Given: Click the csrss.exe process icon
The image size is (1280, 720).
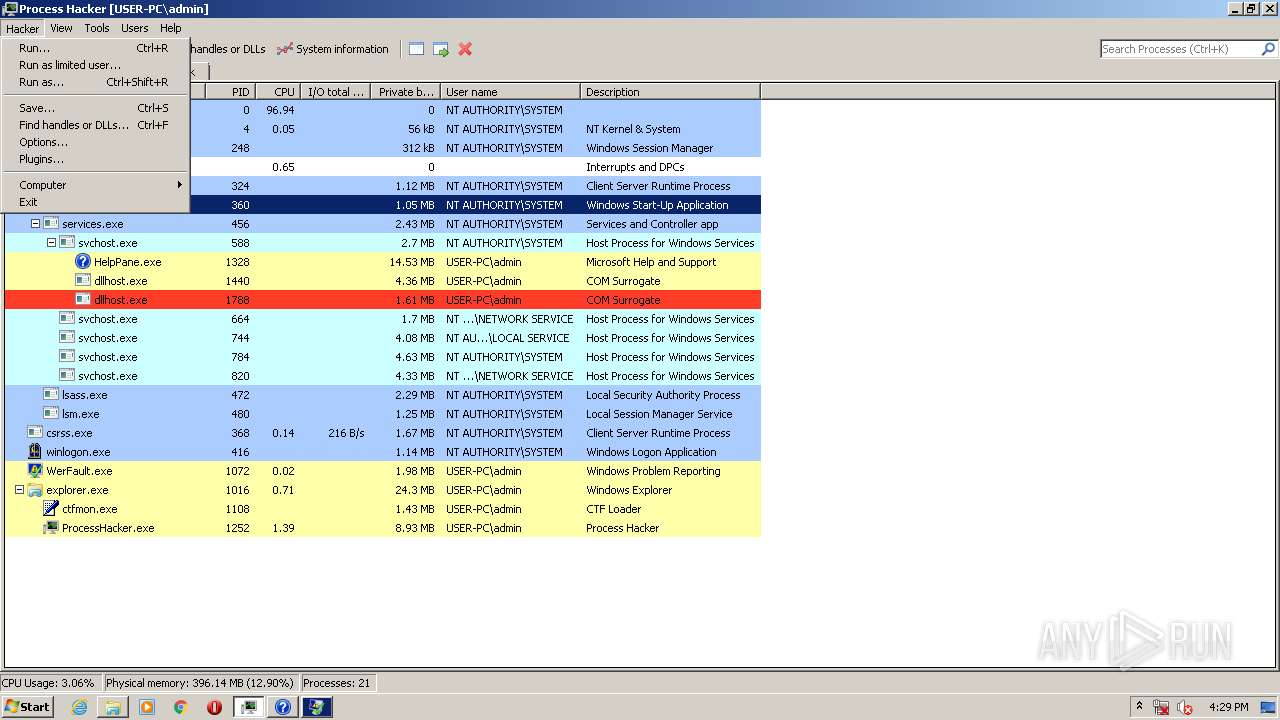Looking at the screenshot, I should 35,433.
